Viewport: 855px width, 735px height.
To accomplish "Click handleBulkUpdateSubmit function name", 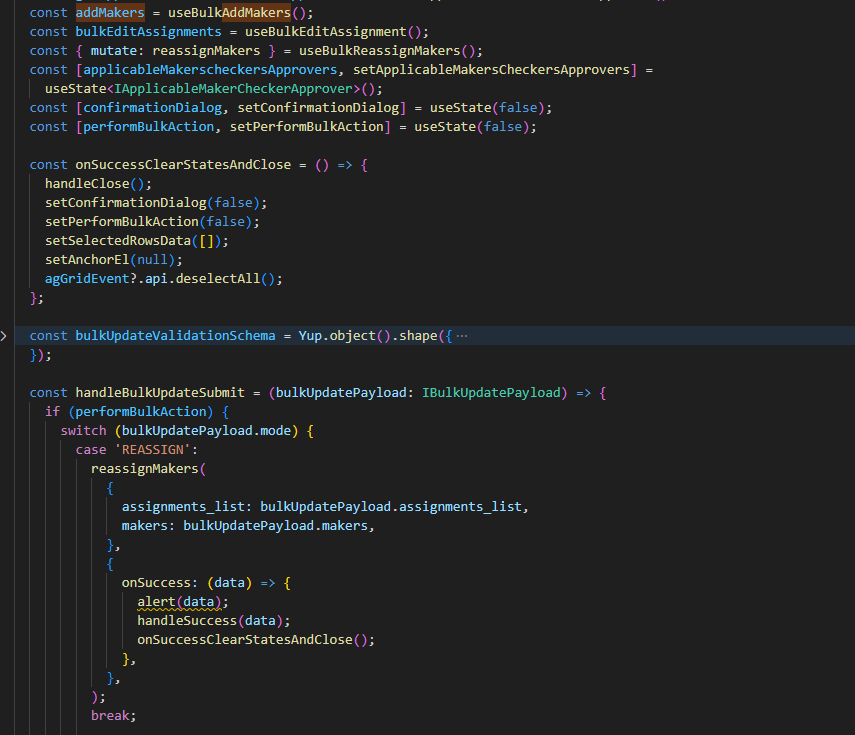I will [x=160, y=393].
